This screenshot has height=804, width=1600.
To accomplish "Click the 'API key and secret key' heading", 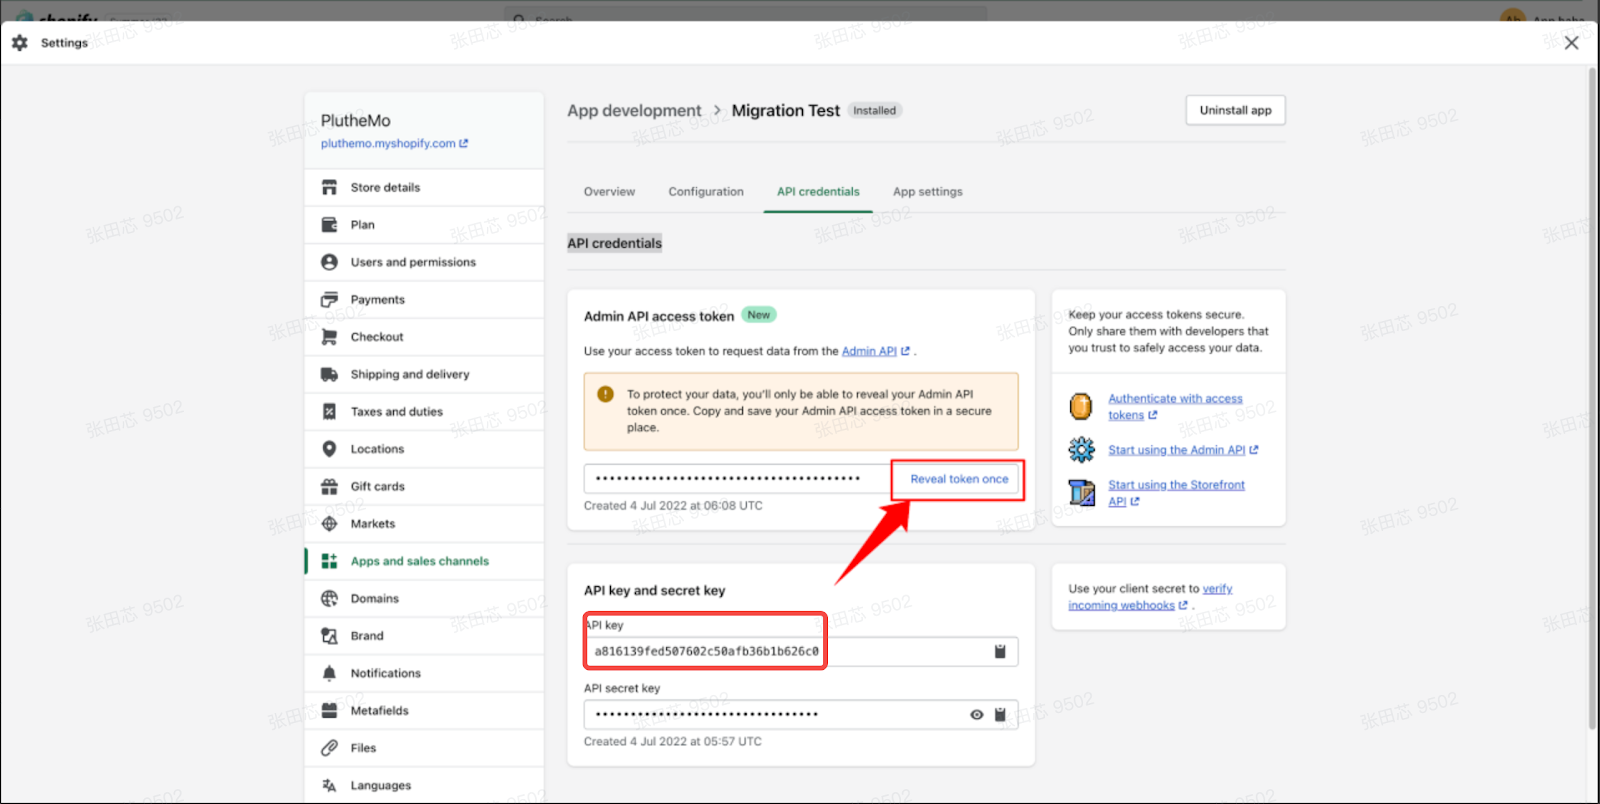I will click(x=655, y=591).
